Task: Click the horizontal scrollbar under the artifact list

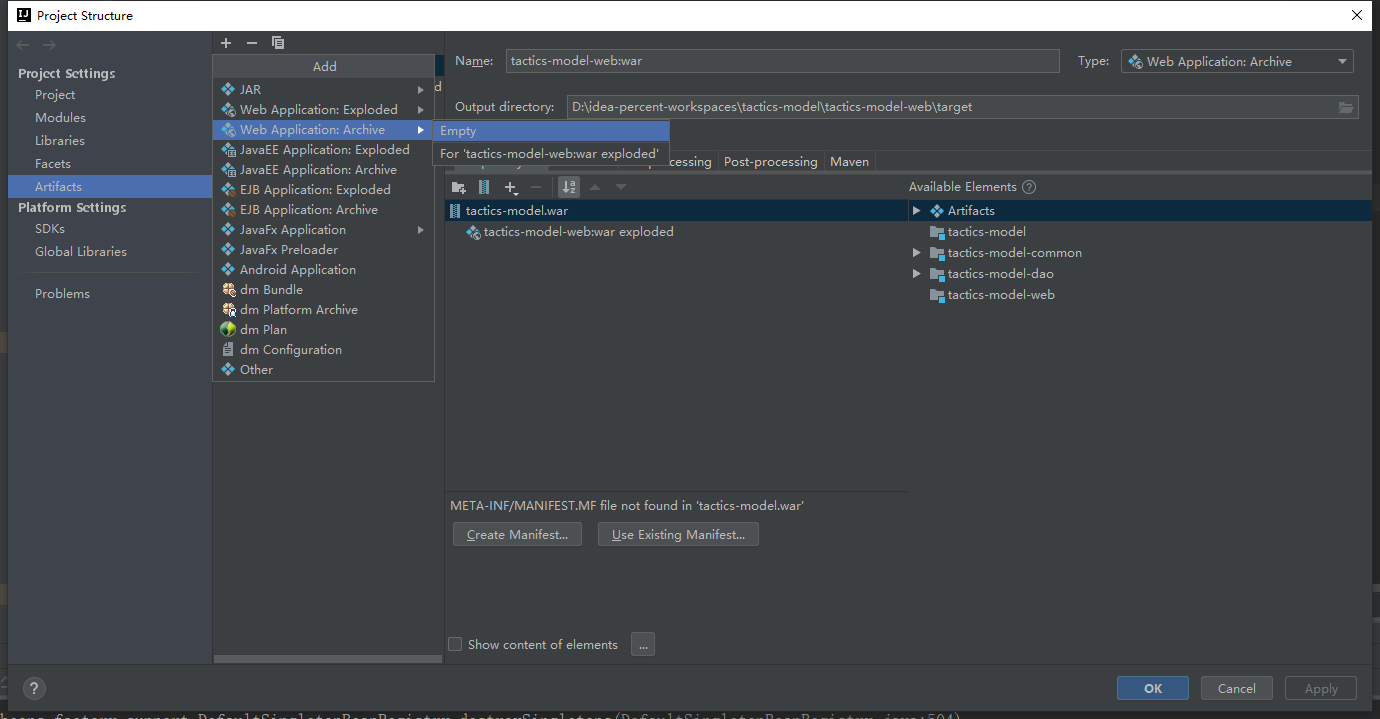Action: [x=327, y=659]
